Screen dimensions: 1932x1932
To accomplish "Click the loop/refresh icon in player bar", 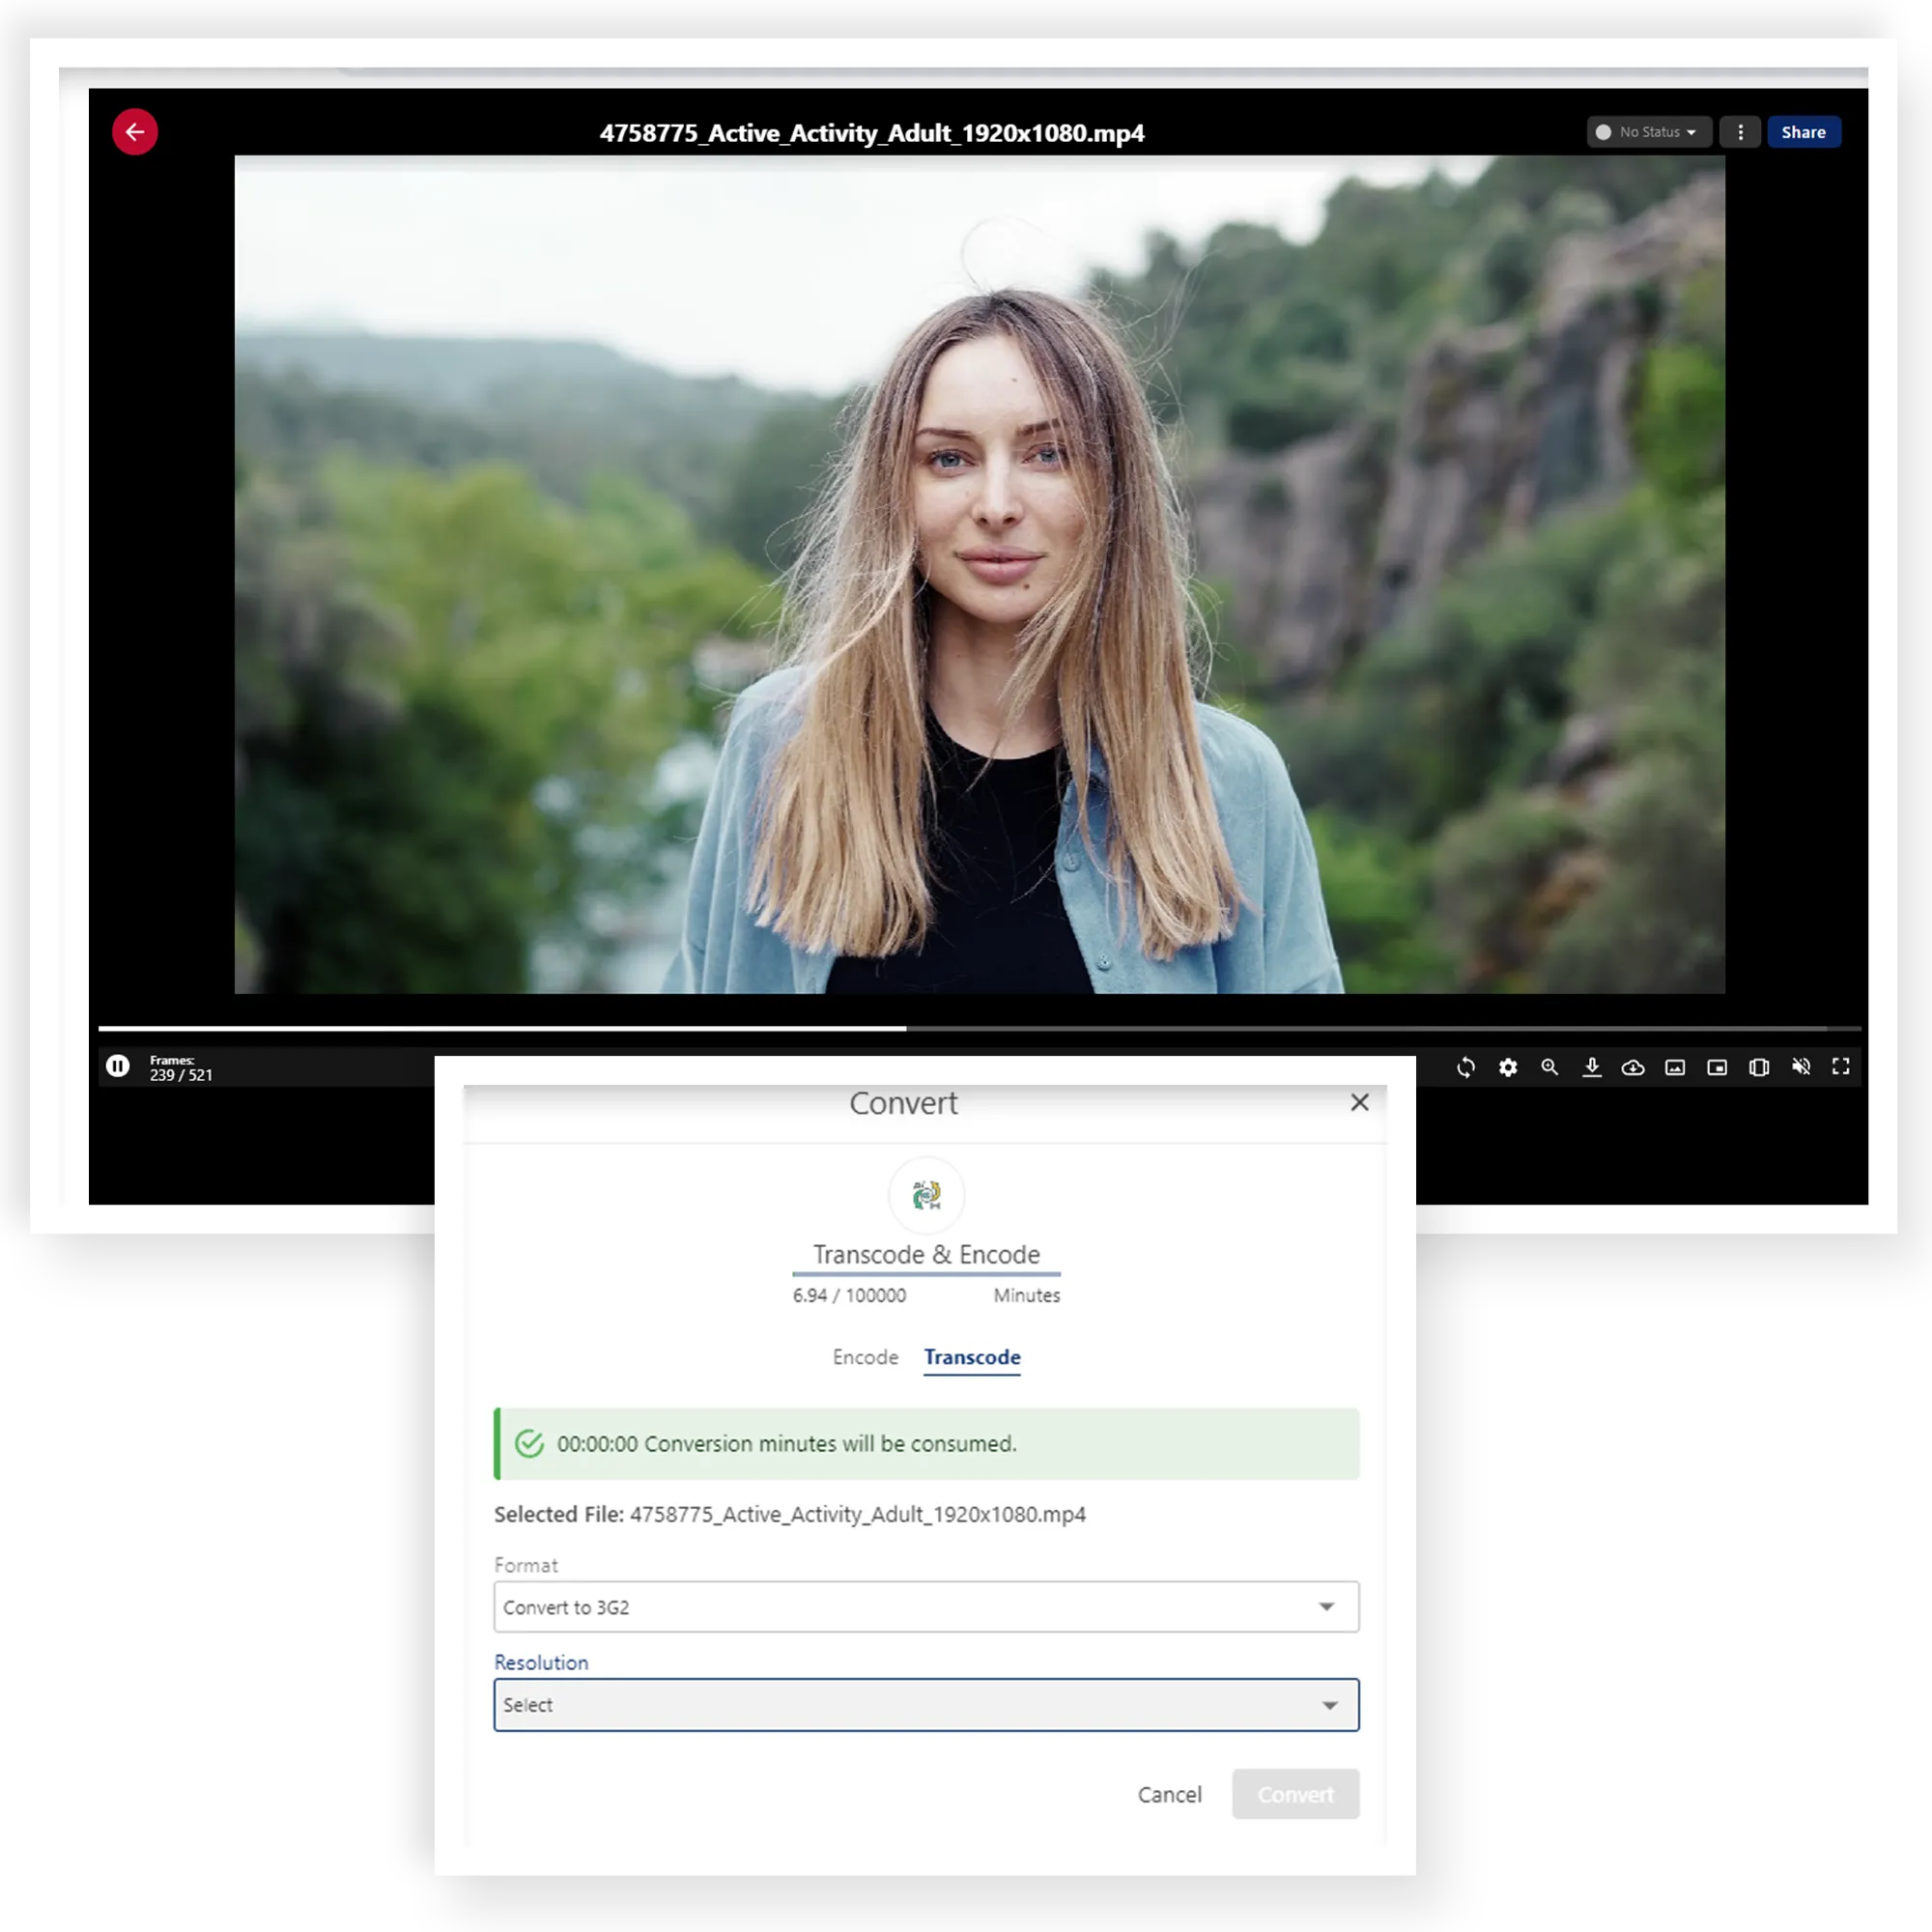I will pyautogui.click(x=1466, y=1067).
